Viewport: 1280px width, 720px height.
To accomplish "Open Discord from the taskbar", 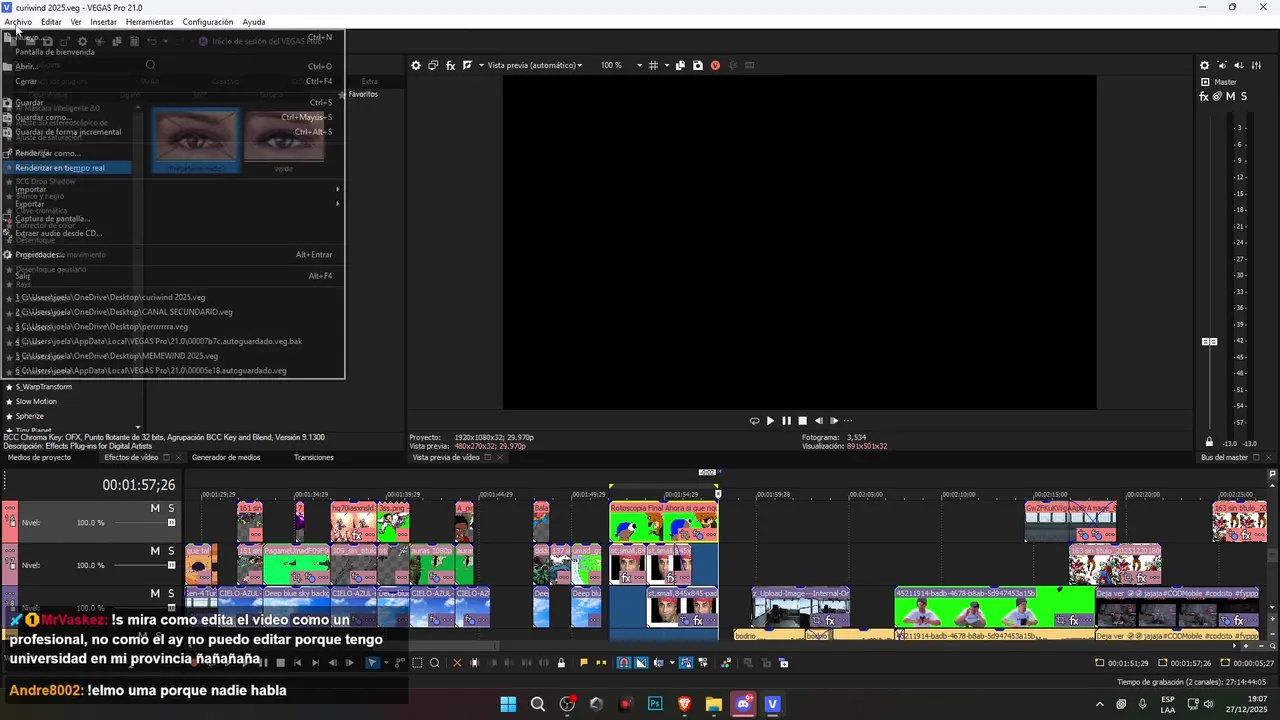I will coord(743,704).
